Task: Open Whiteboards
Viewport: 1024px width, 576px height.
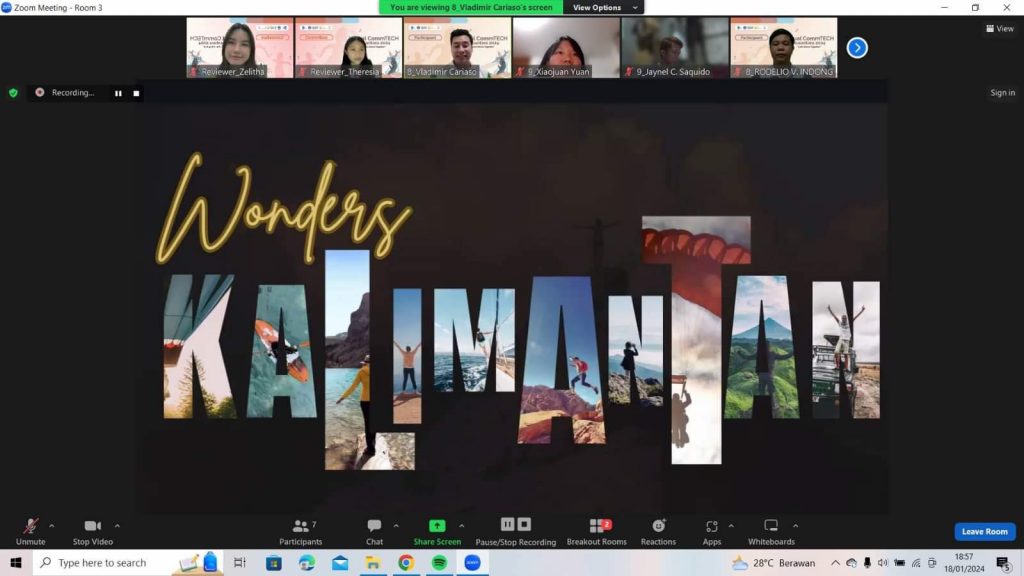Action: click(x=771, y=532)
